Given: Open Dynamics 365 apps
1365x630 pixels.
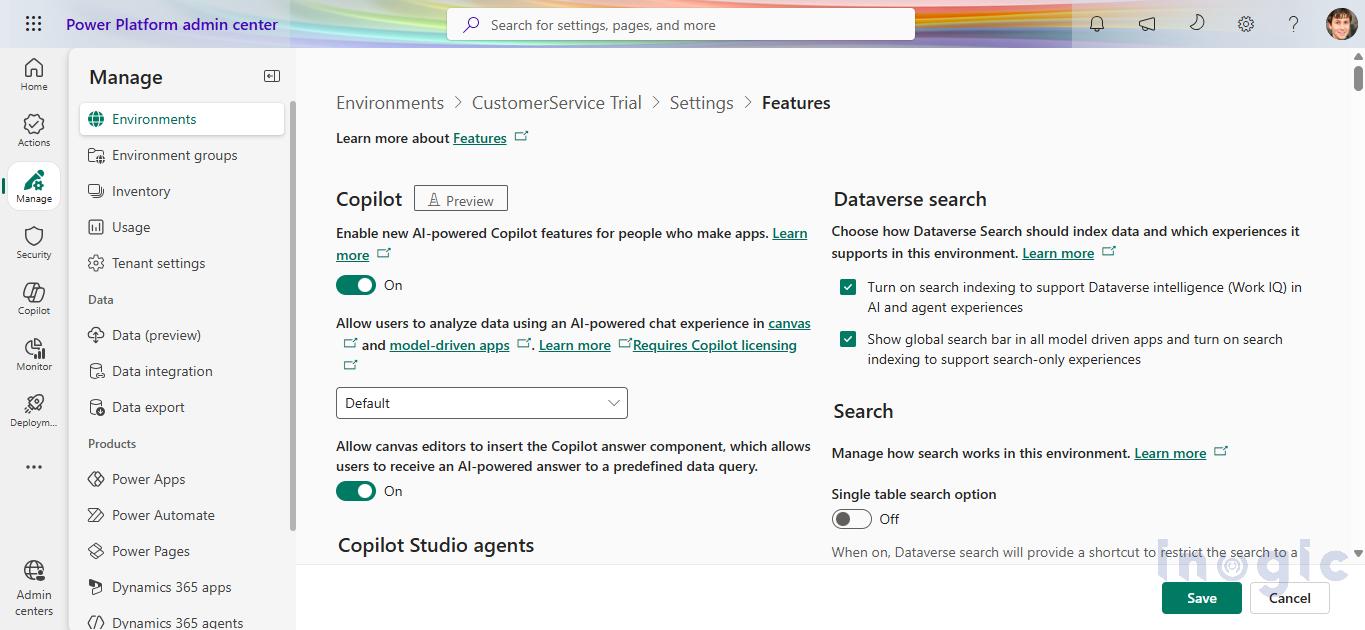Looking at the screenshot, I should tap(182, 587).
